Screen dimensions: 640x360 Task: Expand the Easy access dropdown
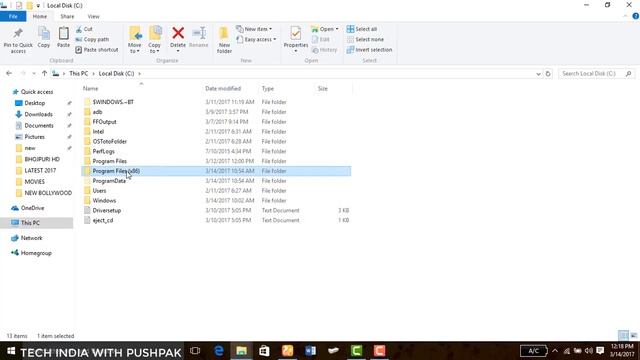[x=257, y=40]
